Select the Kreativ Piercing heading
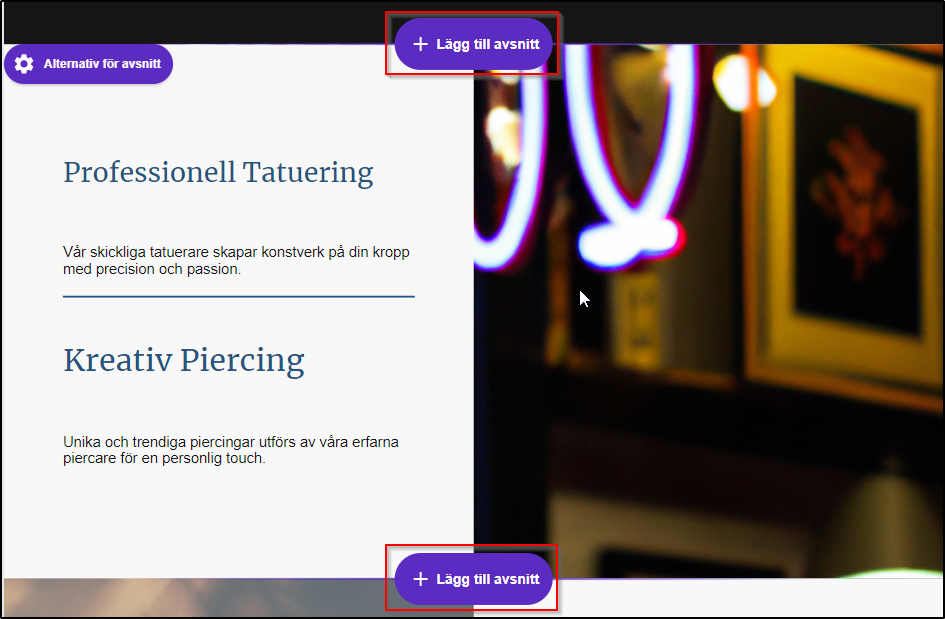Viewport: 945px width, 619px height. 184,360
